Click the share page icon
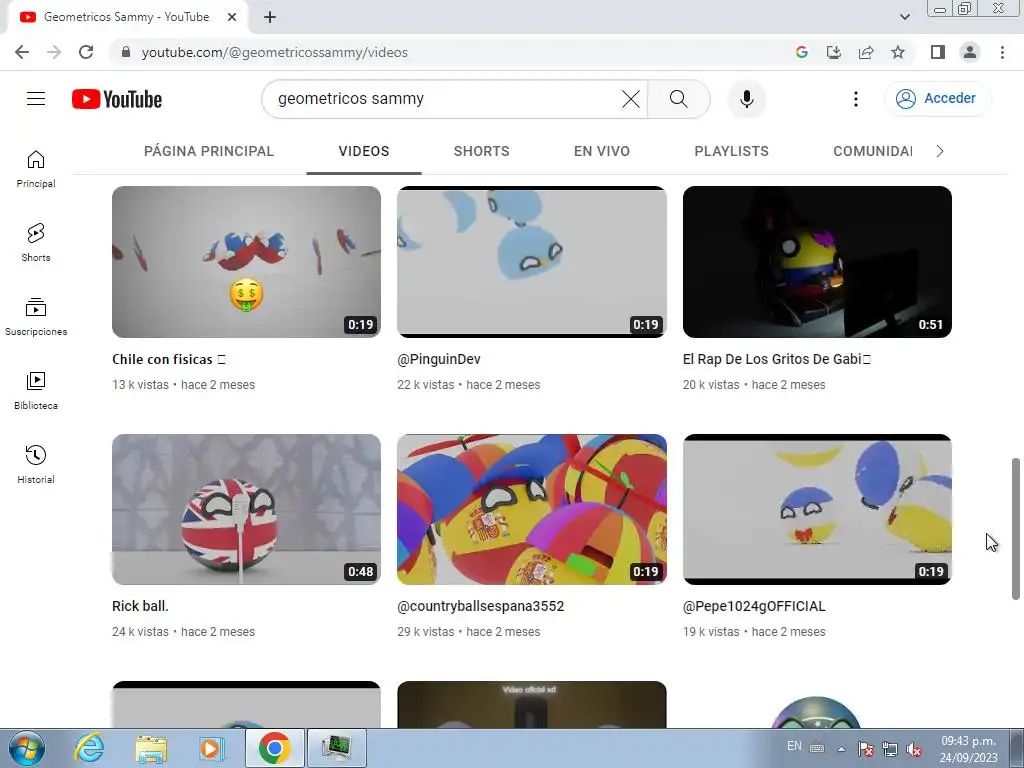 [866, 52]
